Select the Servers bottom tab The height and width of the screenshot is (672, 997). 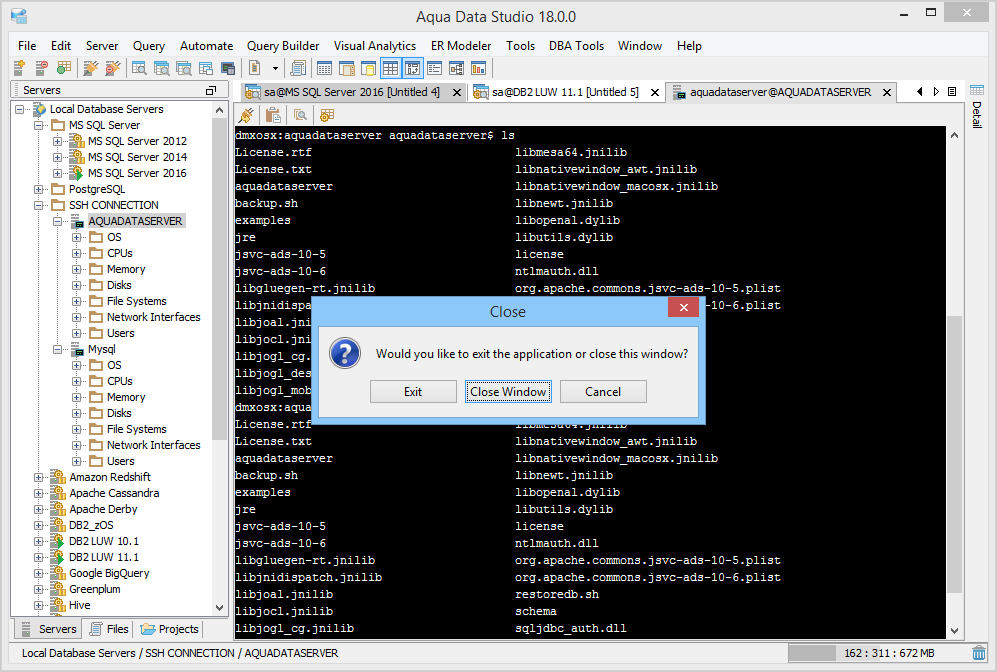(x=49, y=629)
